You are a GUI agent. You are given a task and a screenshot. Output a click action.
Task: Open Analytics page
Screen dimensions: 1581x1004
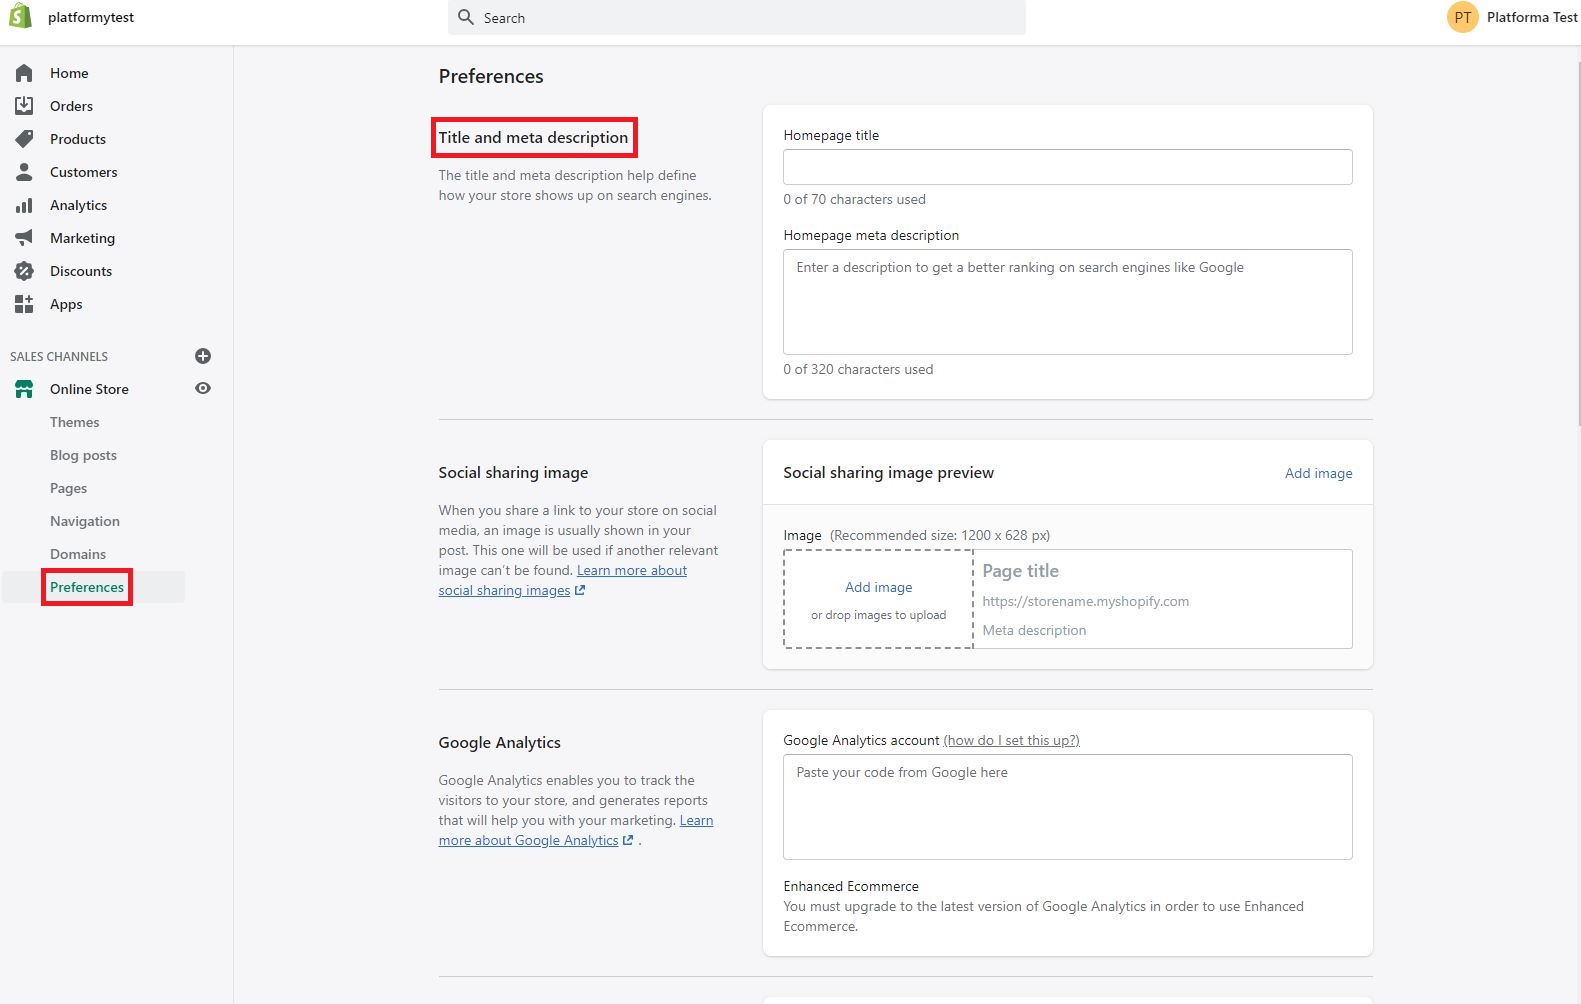pos(79,205)
